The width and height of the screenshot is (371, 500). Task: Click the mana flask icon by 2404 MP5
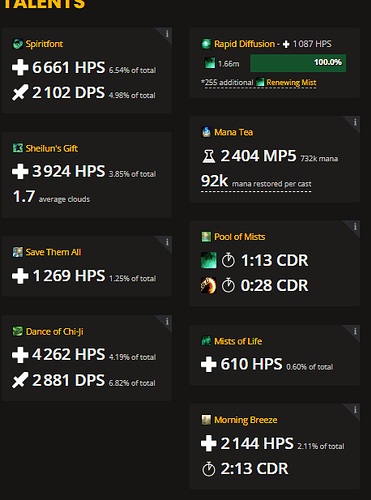click(209, 156)
